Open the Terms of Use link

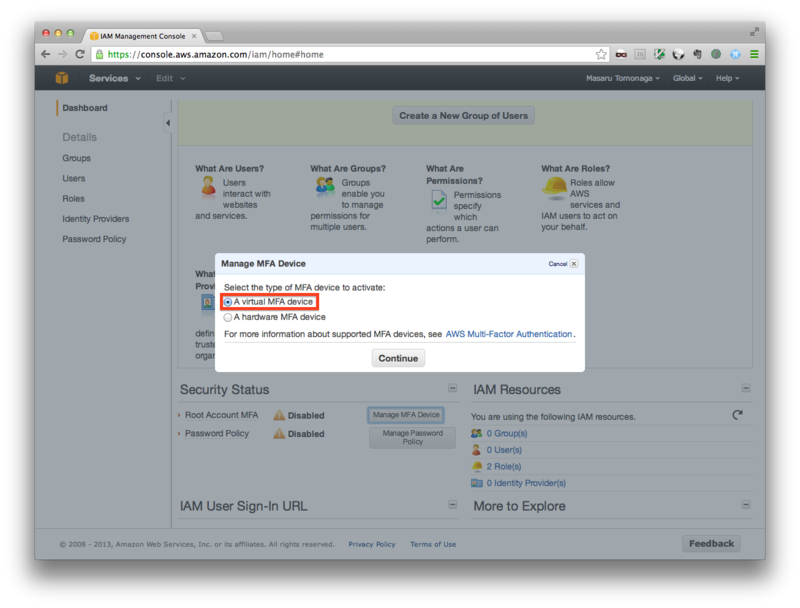click(x=433, y=544)
